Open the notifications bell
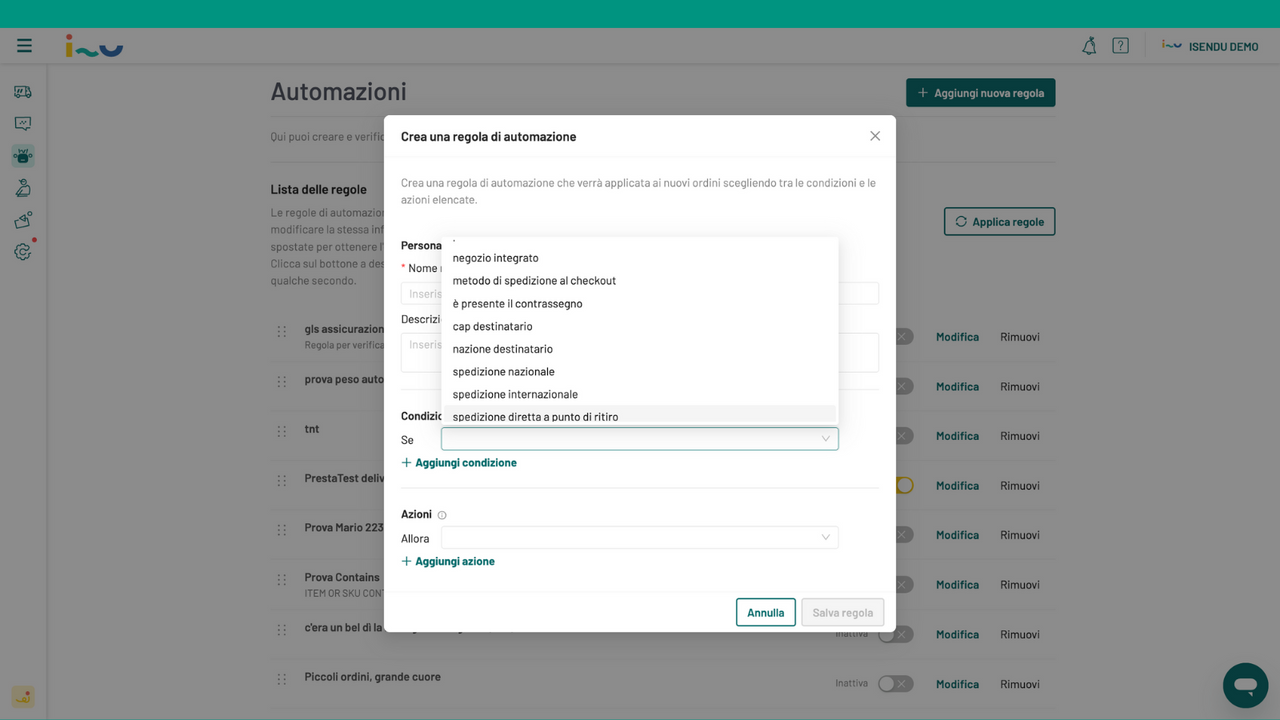 [x=1089, y=46]
